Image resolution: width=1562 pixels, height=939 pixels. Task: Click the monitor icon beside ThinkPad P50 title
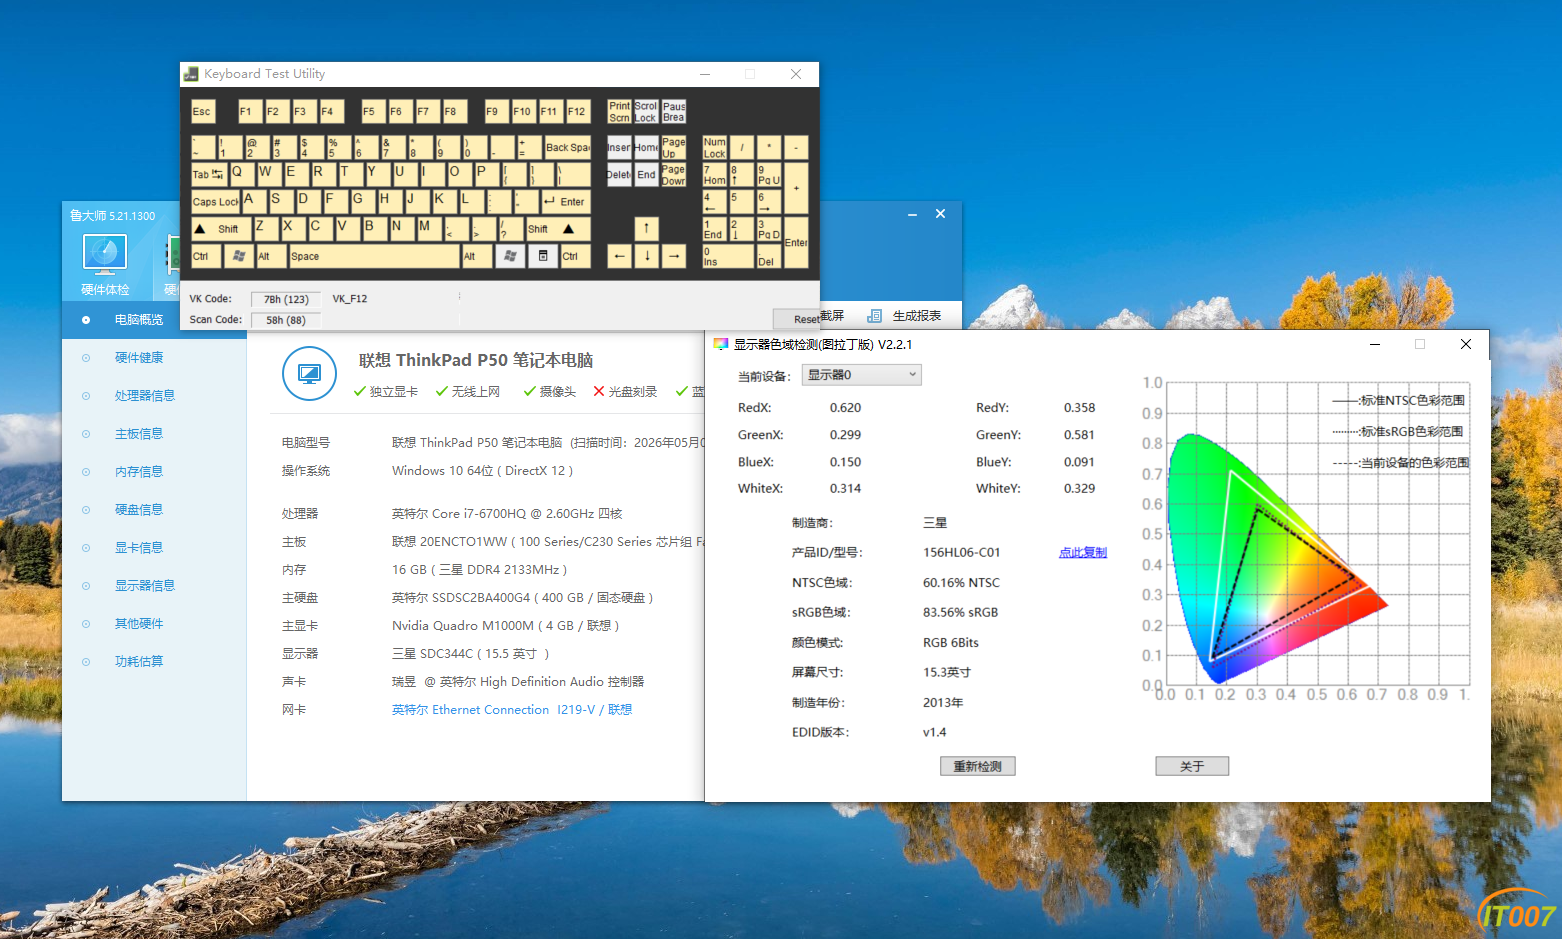309,373
